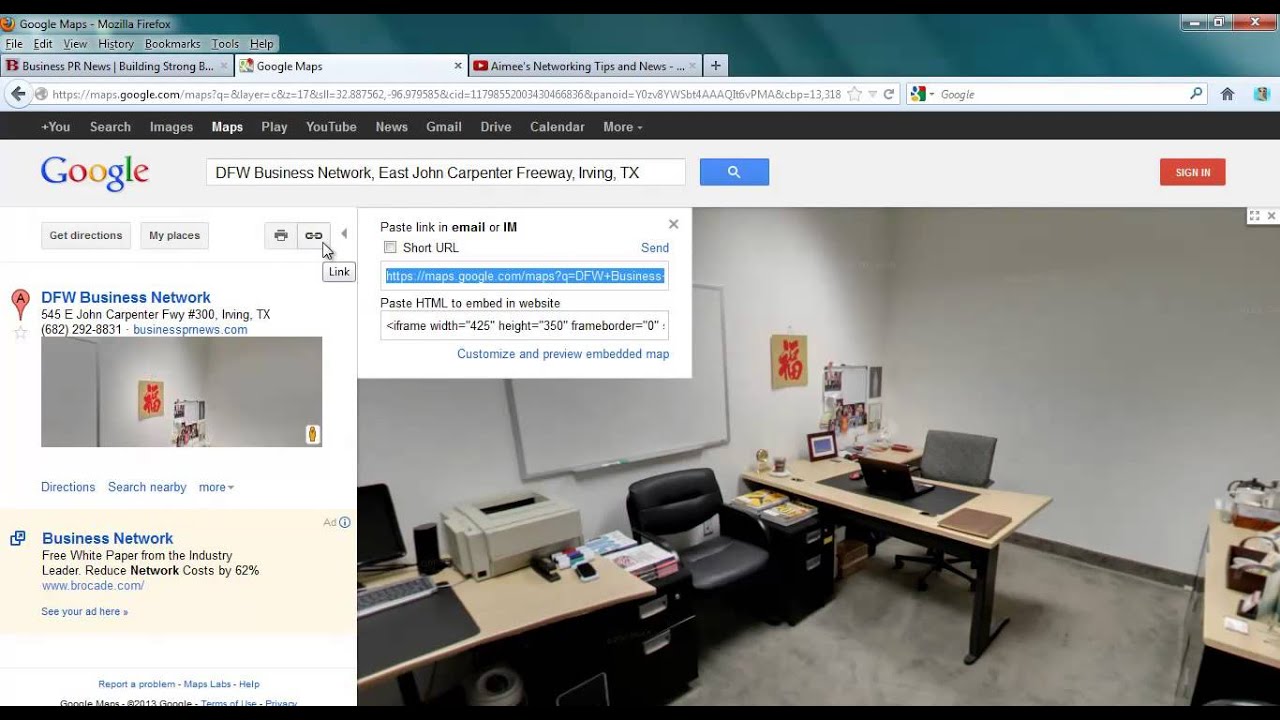Open Firefox home page icon
This screenshot has width=1280, height=720.
click(1228, 94)
